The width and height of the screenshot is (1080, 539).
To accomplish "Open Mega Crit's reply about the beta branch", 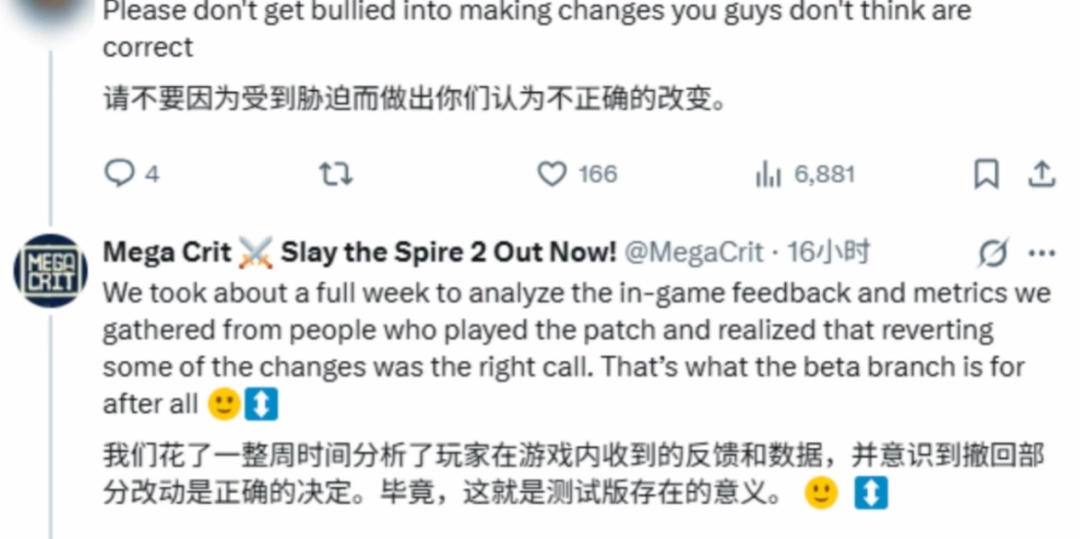I will pyautogui.click(x=577, y=349).
